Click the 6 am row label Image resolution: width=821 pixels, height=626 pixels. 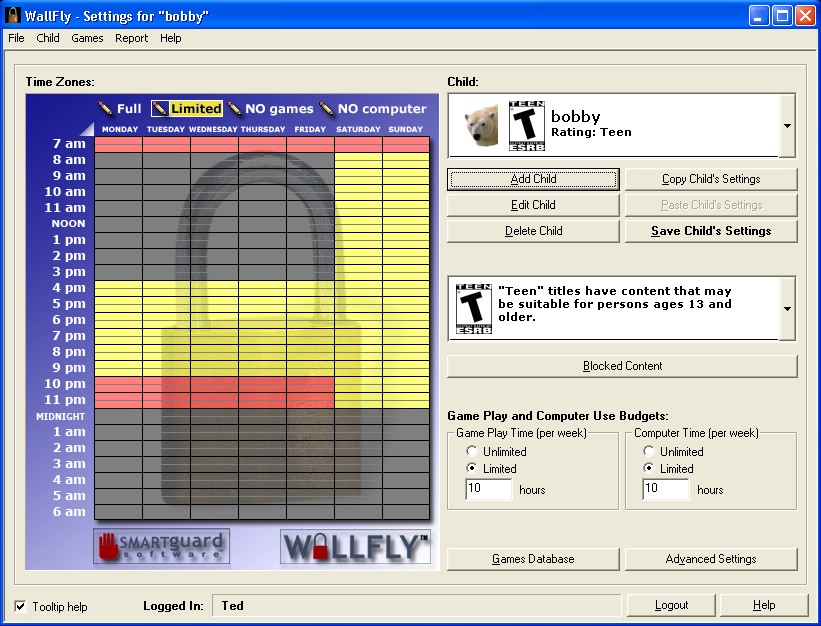pos(69,512)
